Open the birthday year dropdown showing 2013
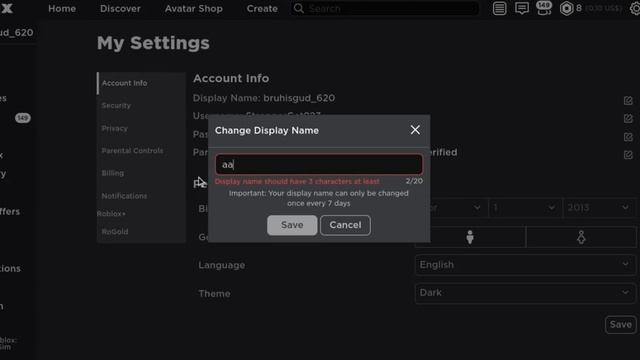The height and width of the screenshot is (360, 640). point(599,208)
